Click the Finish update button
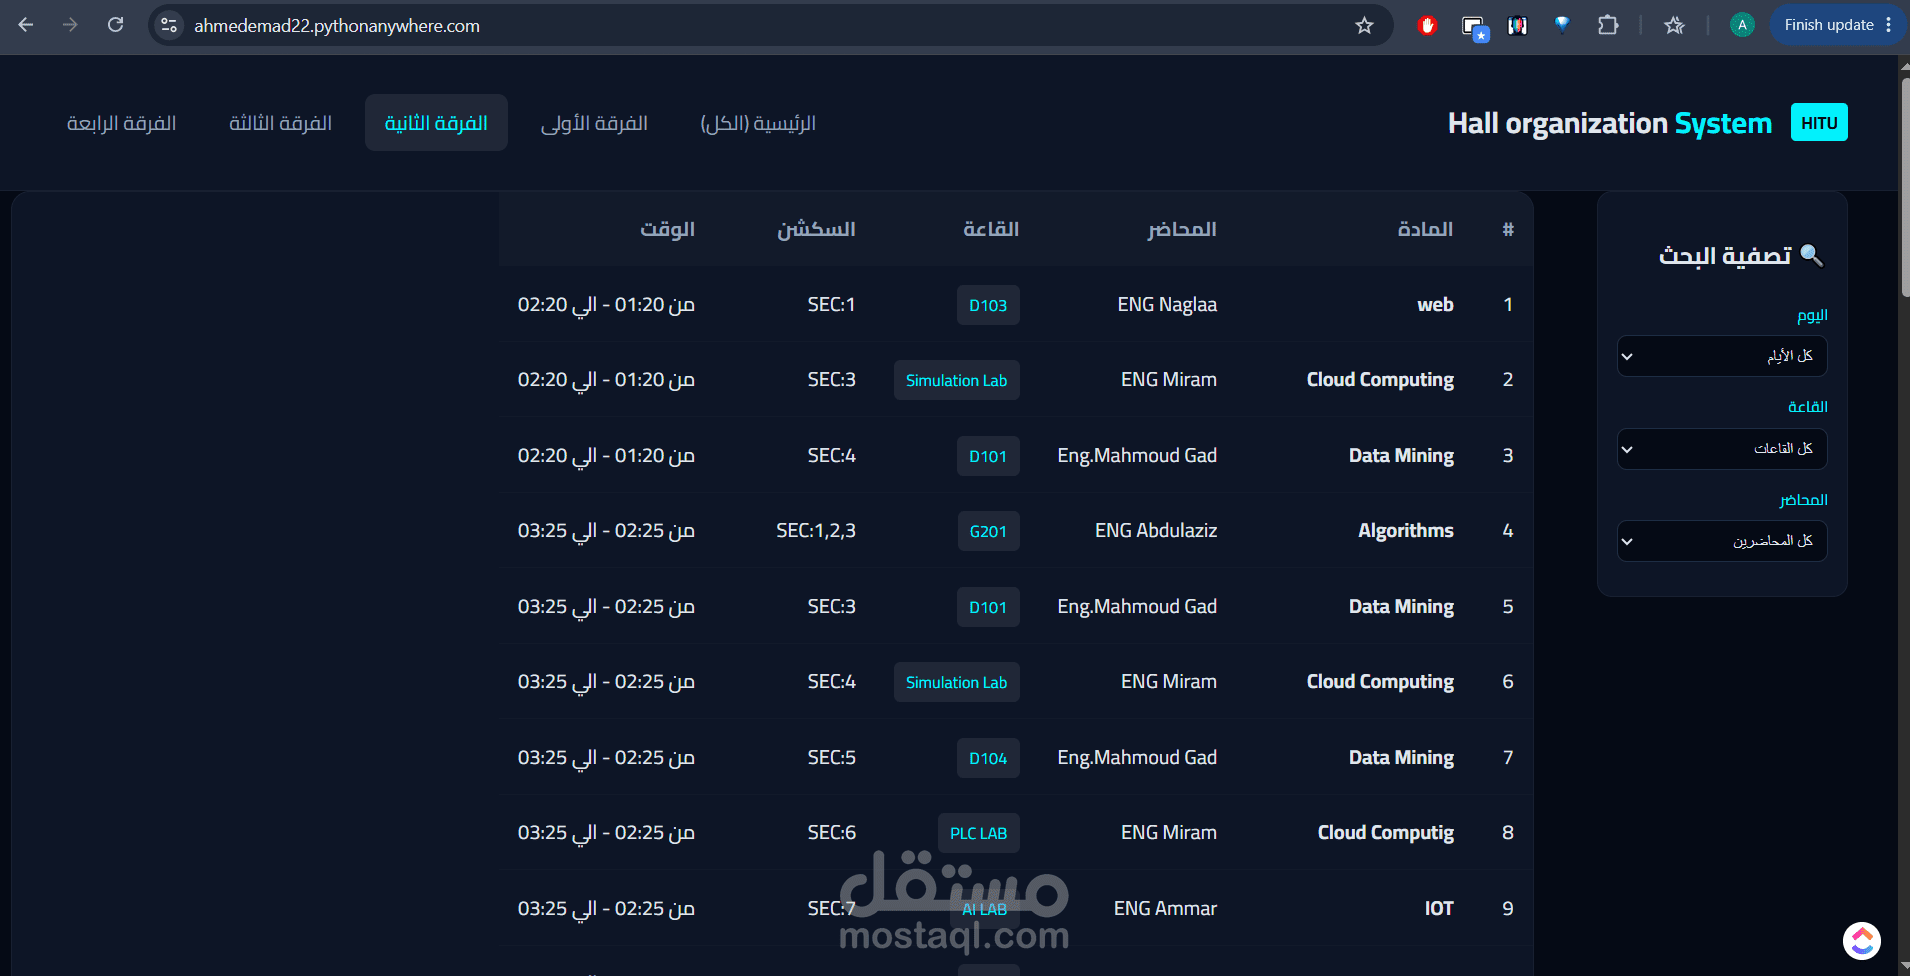1910x976 pixels. click(x=1837, y=25)
